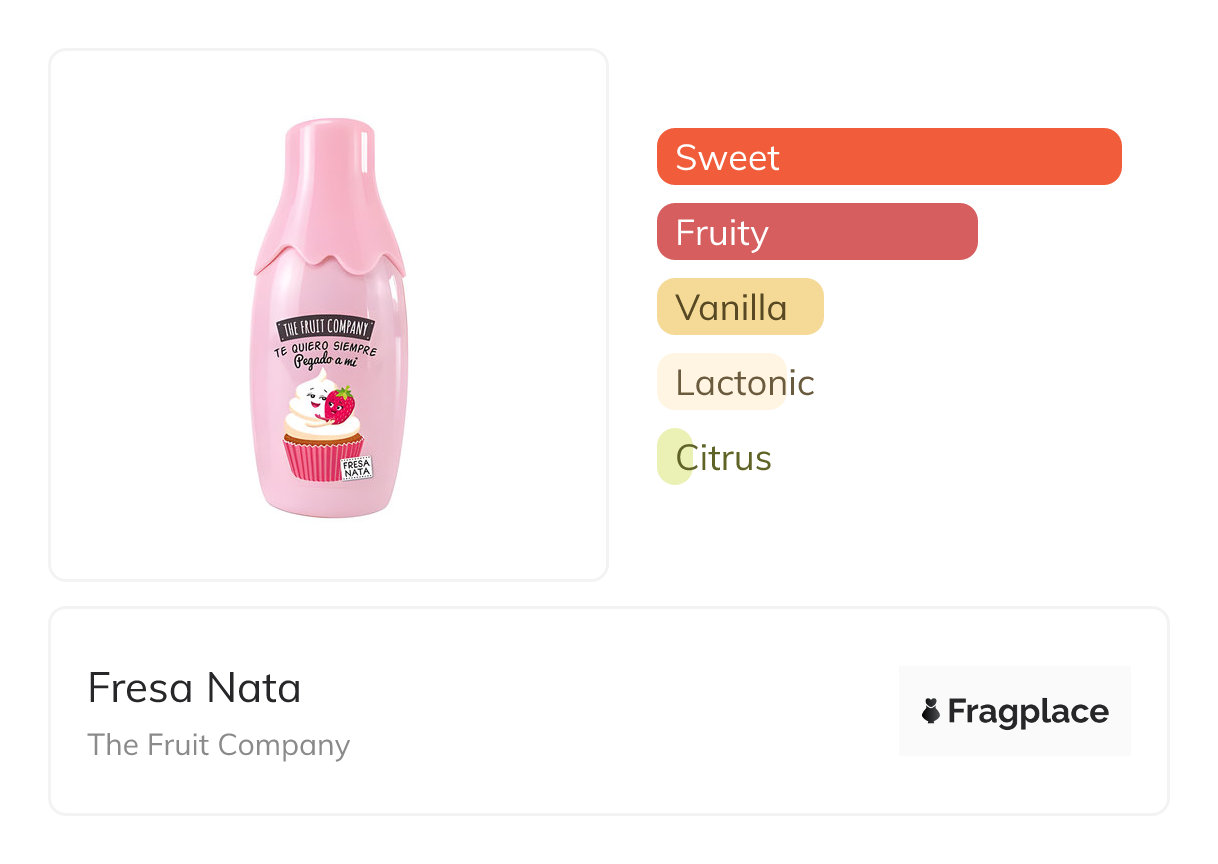Select the Fruity accord bar
Screen dimensions: 1218x864
pyautogui.click(x=817, y=232)
